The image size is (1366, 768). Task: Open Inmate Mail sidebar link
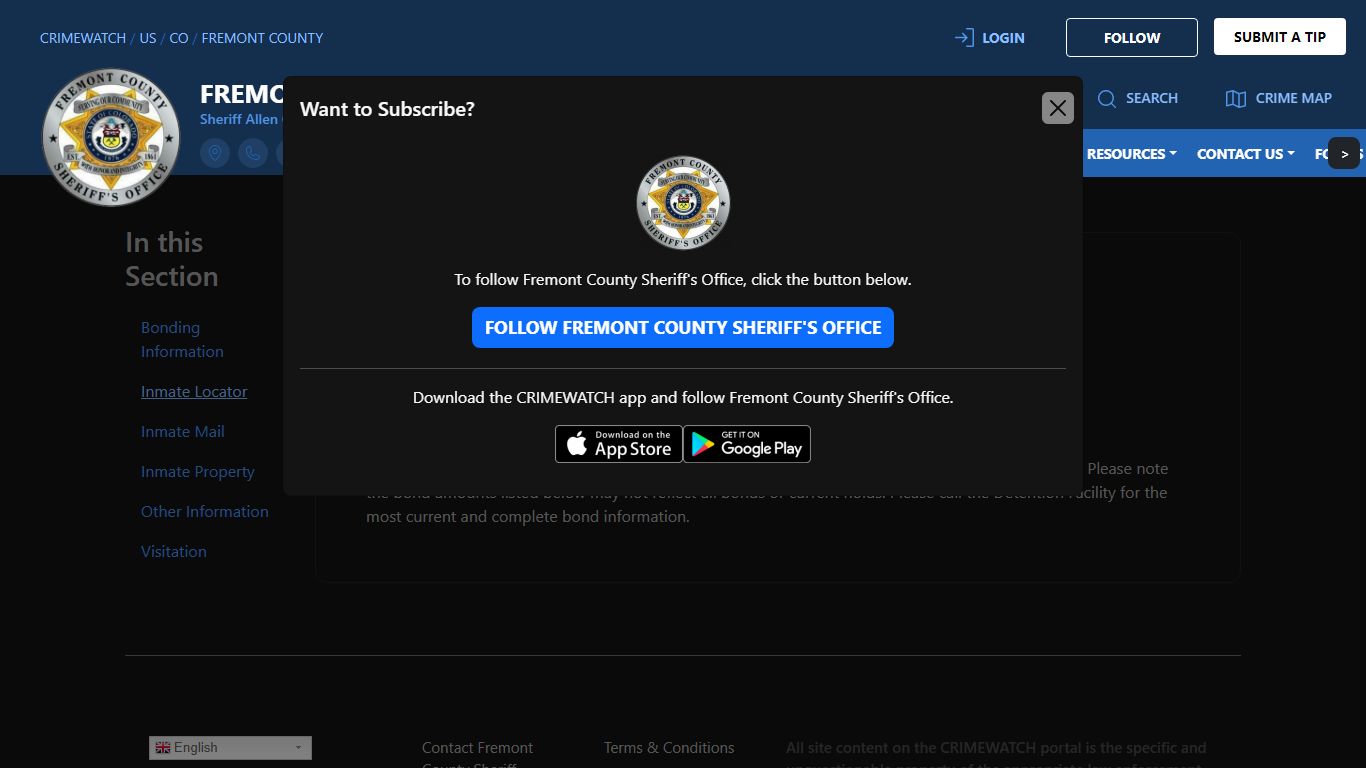183,432
